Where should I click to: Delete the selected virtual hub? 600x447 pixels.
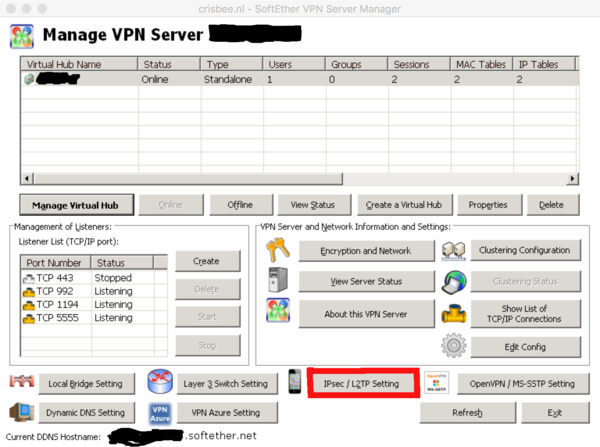coord(553,205)
